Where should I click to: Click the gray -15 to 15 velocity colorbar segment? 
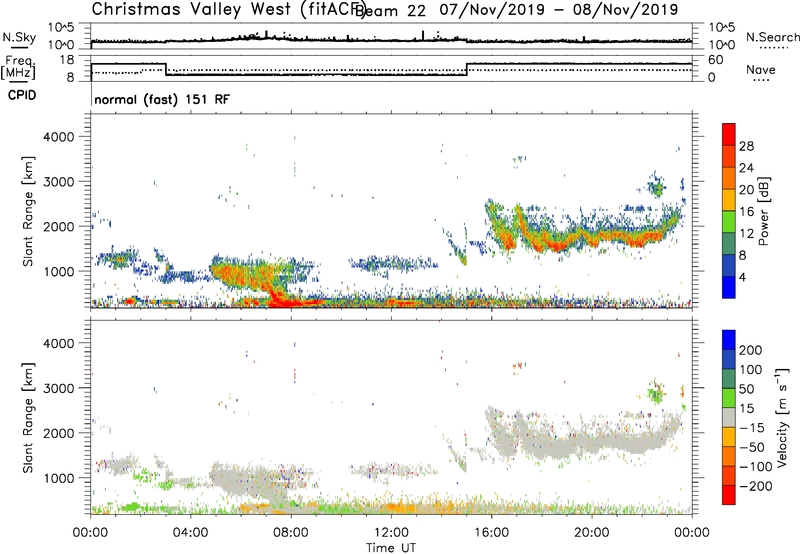click(x=729, y=417)
